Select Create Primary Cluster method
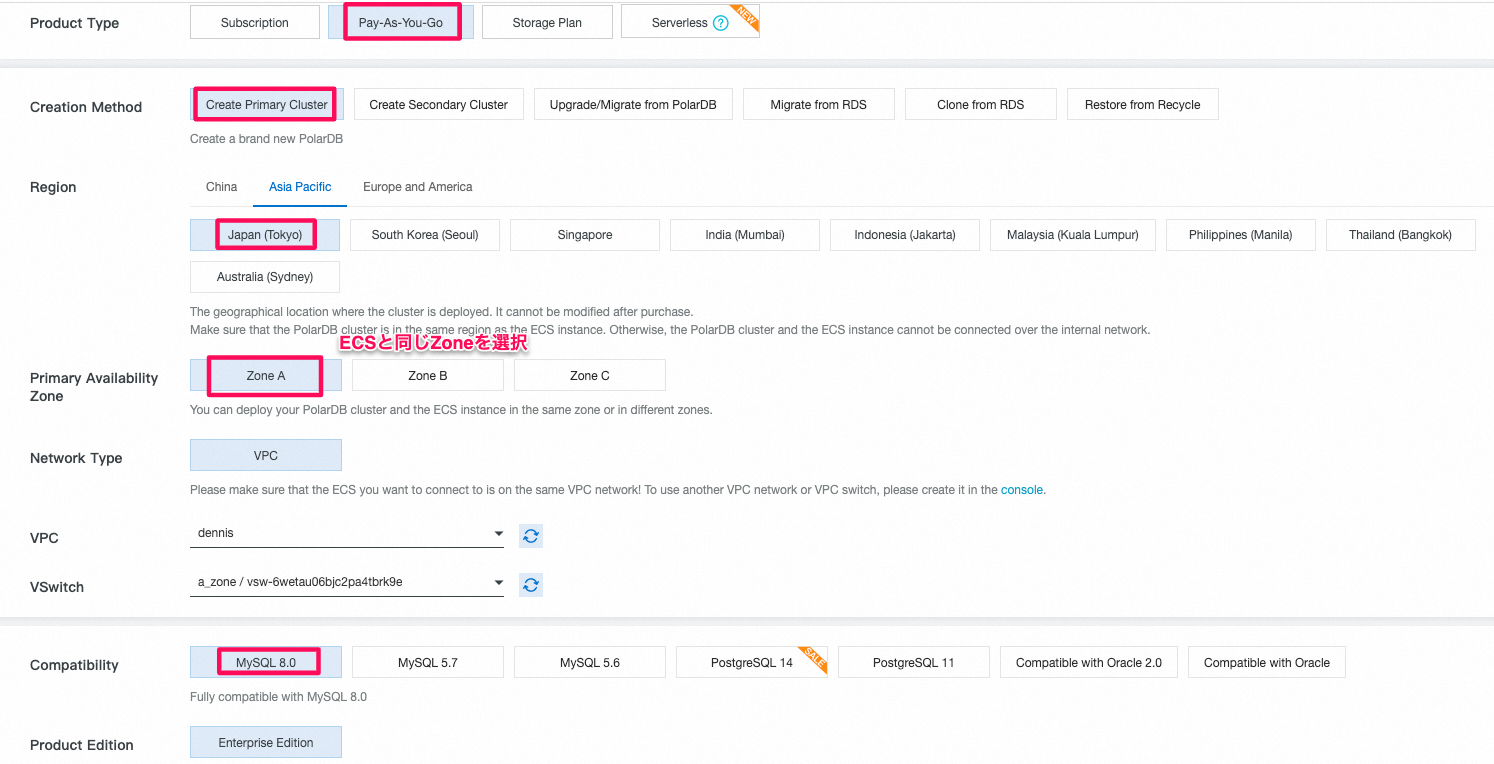This screenshot has height=764, width=1494. click(x=267, y=105)
